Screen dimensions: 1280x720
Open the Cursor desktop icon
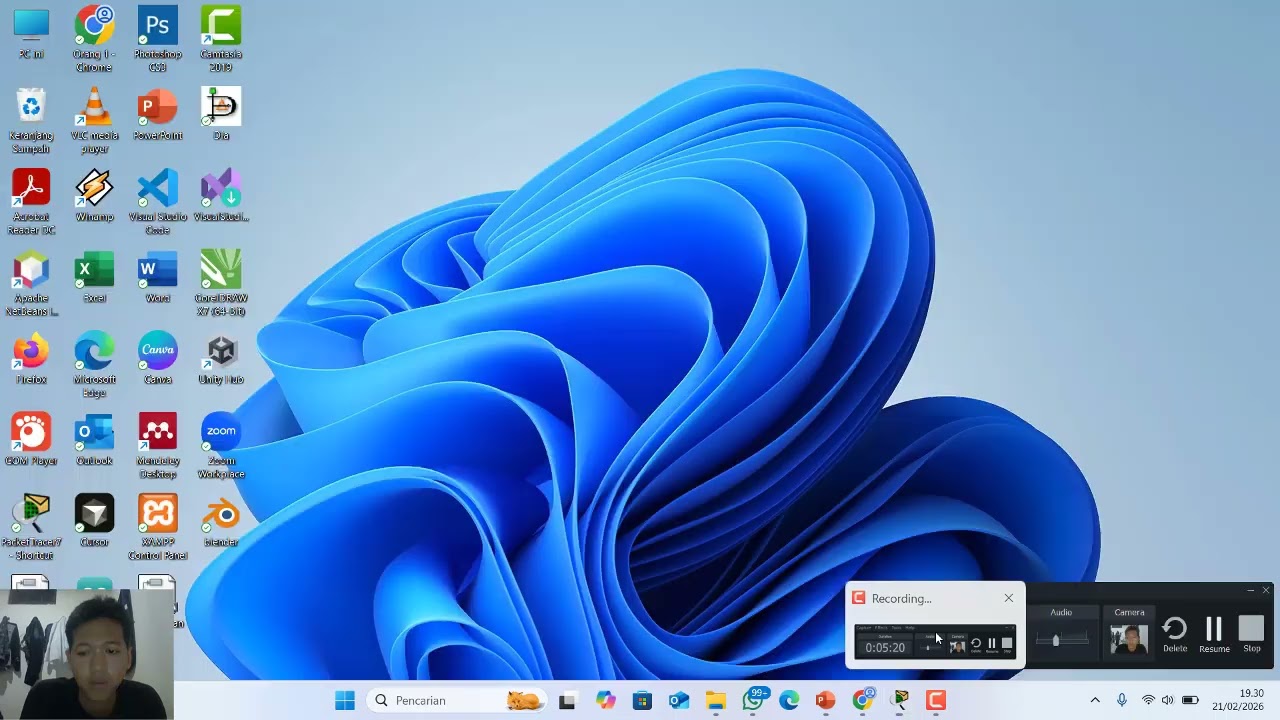[x=94, y=521]
